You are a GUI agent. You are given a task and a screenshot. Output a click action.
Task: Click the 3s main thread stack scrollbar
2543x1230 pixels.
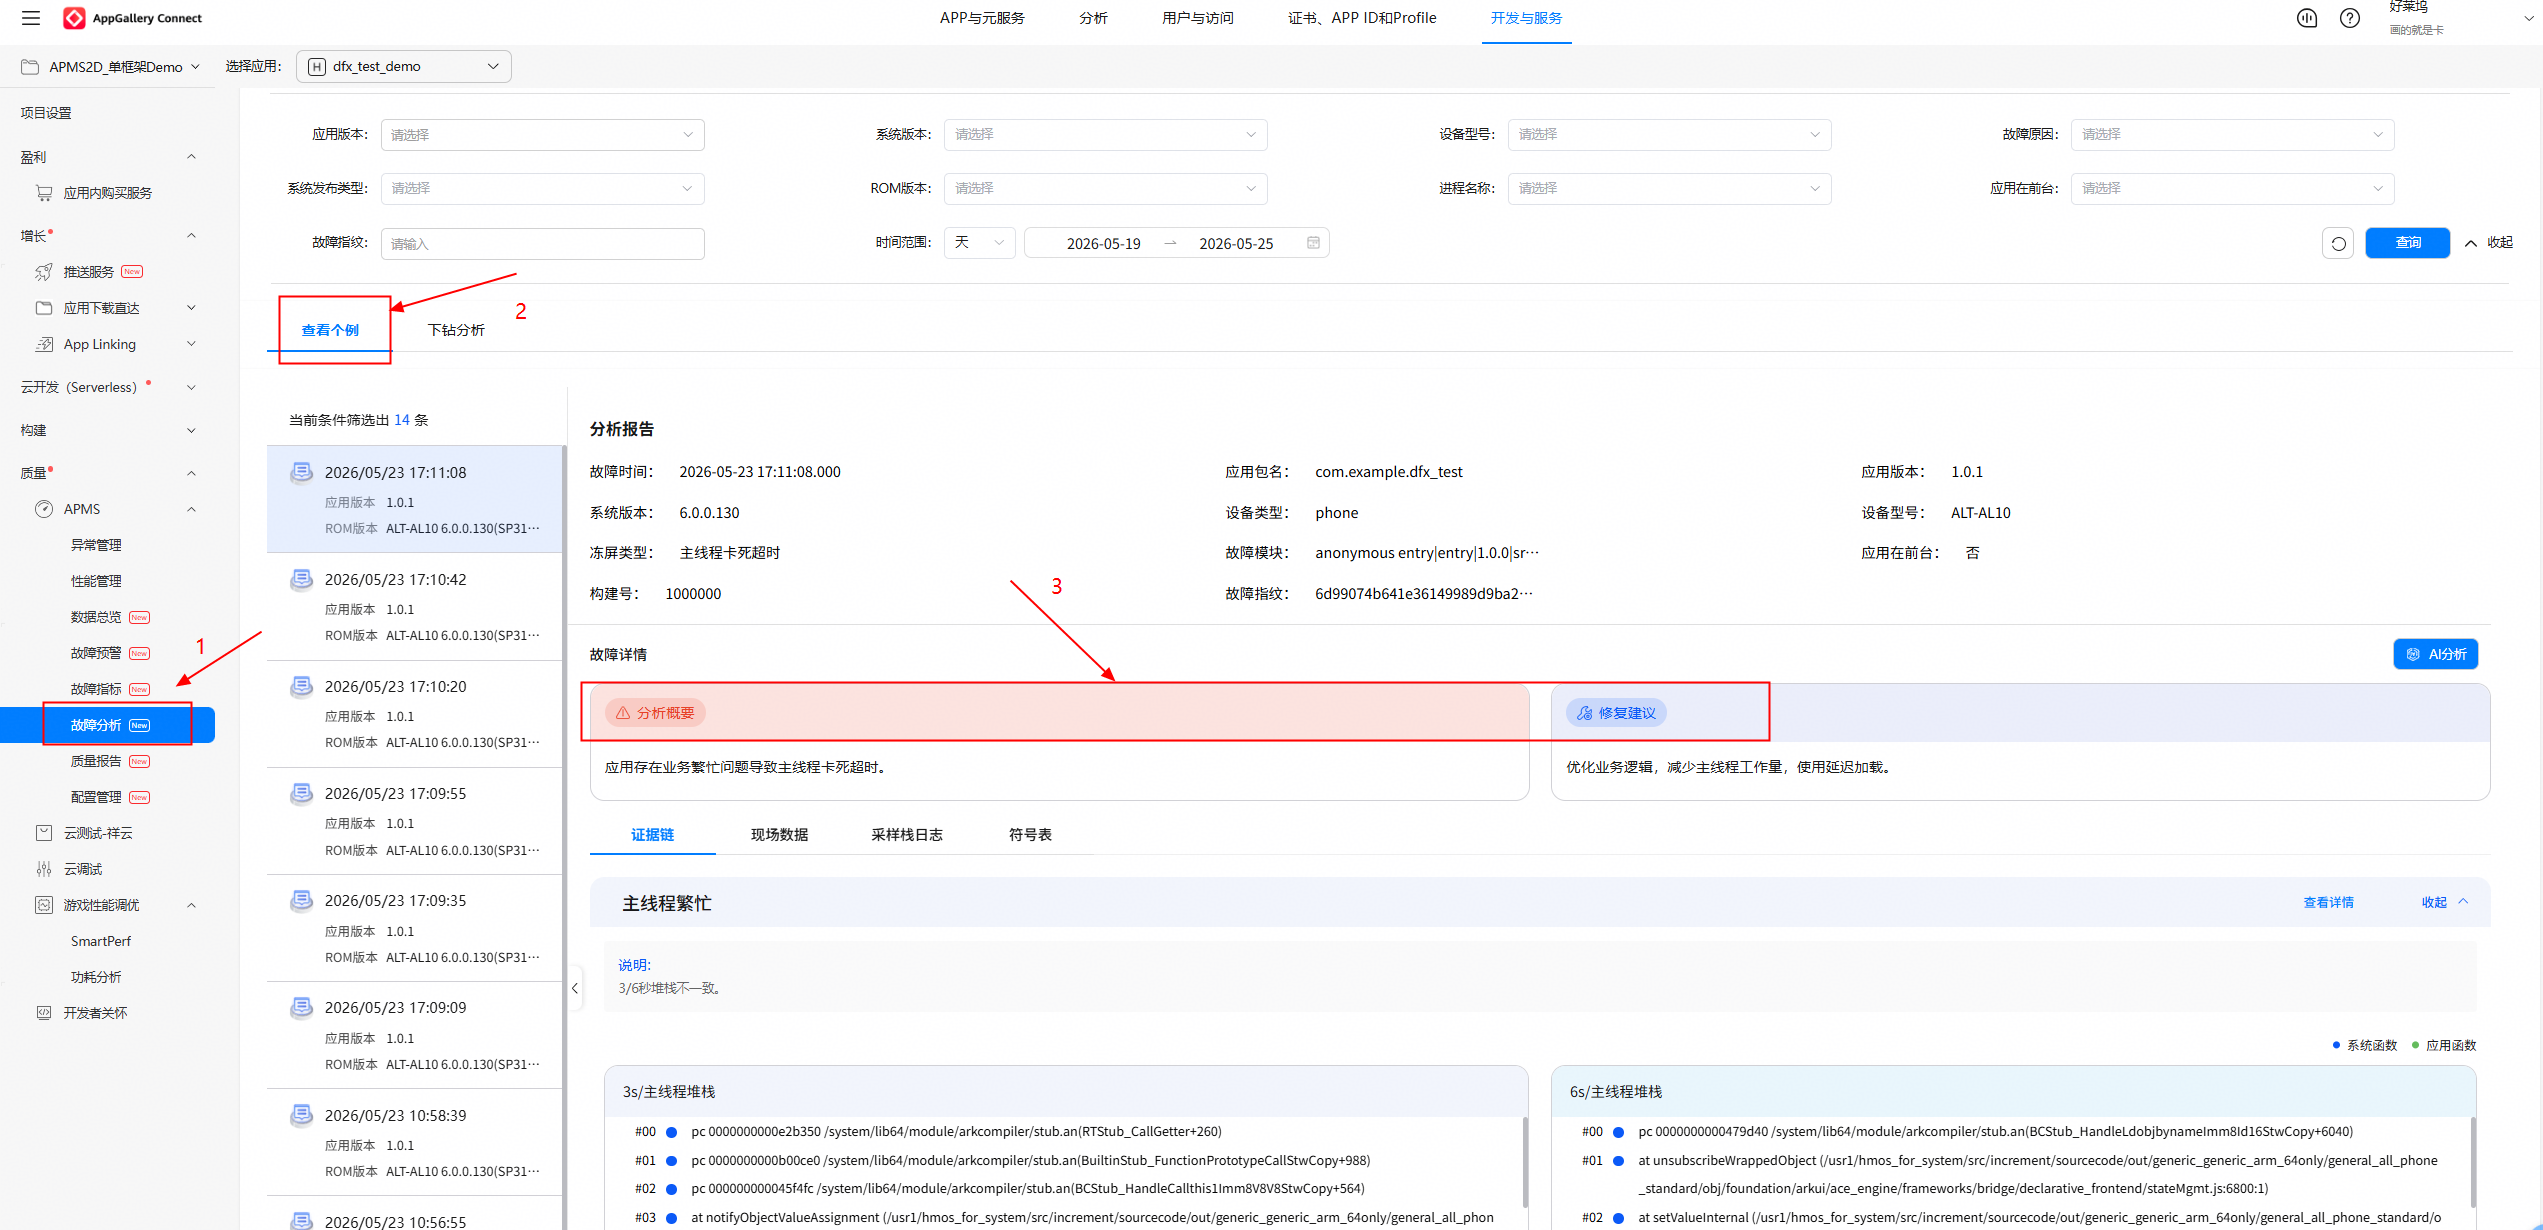pyautogui.click(x=1525, y=1160)
